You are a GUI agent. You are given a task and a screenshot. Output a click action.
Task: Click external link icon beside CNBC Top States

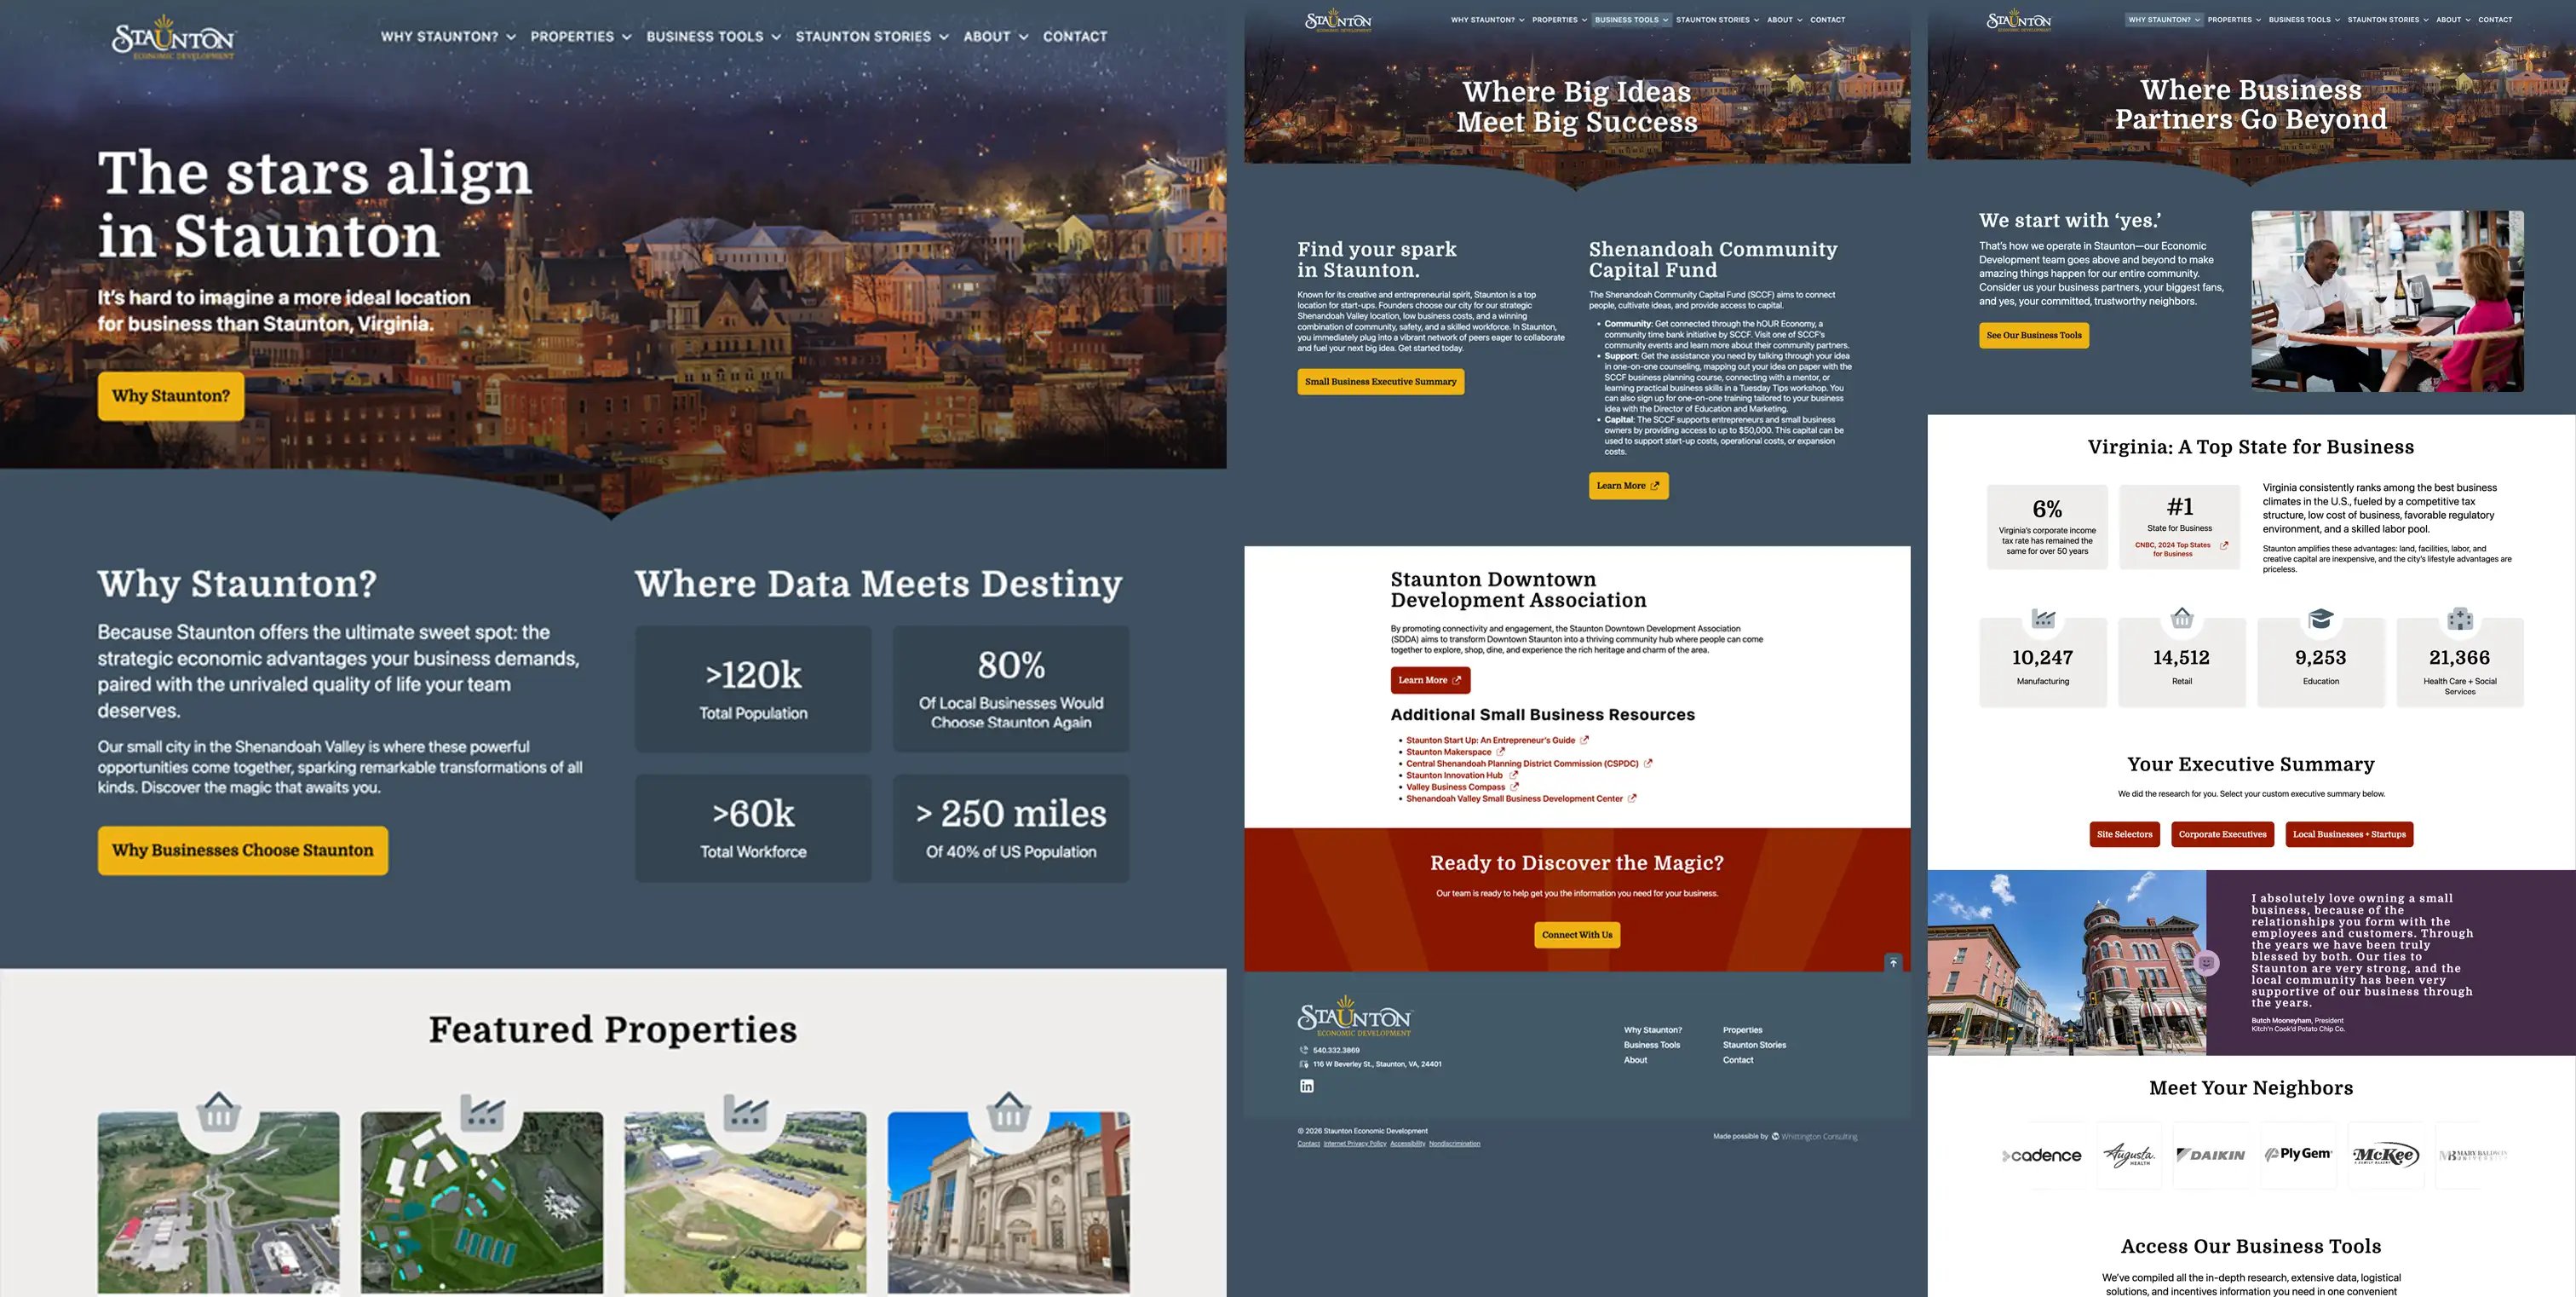tap(2224, 546)
